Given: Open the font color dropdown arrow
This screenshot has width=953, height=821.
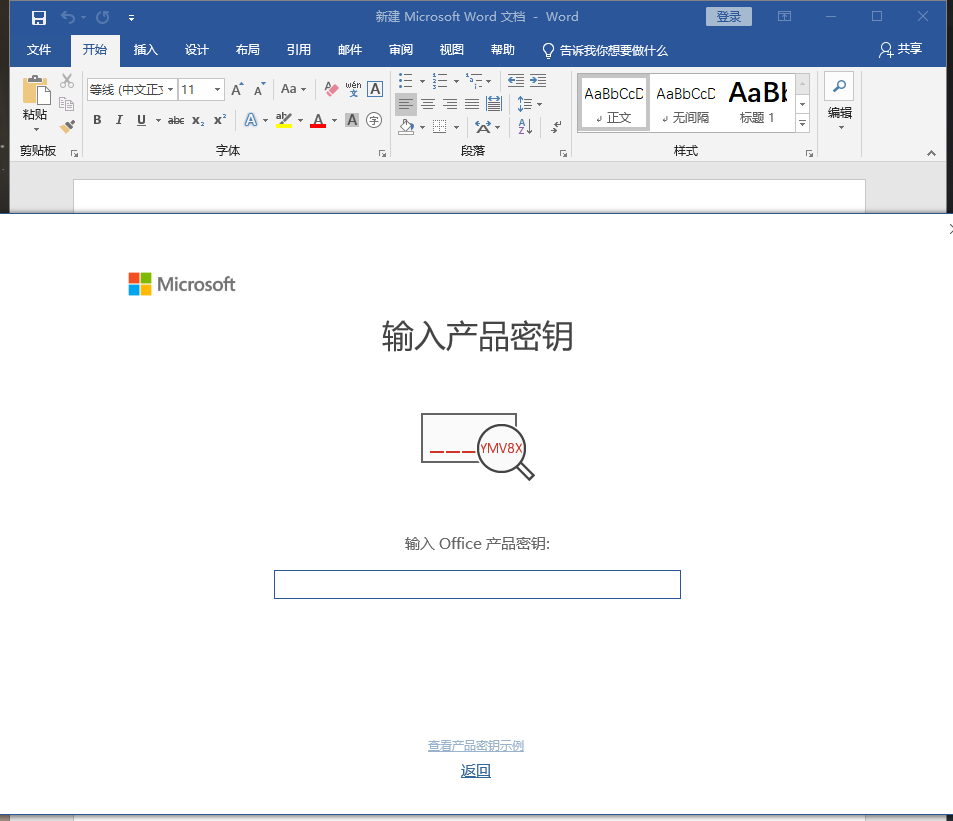Looking at the screenshot, I should (334, 120).
